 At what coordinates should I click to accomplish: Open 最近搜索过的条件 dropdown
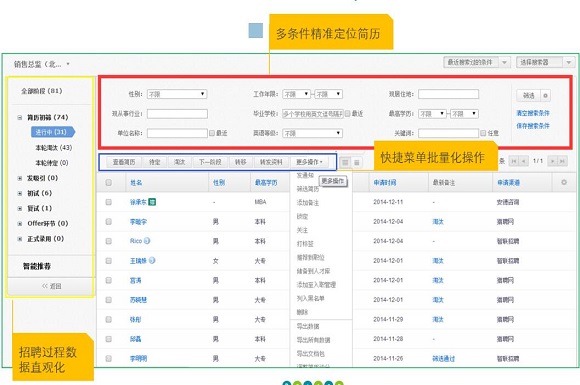click(x=477, y=62)
